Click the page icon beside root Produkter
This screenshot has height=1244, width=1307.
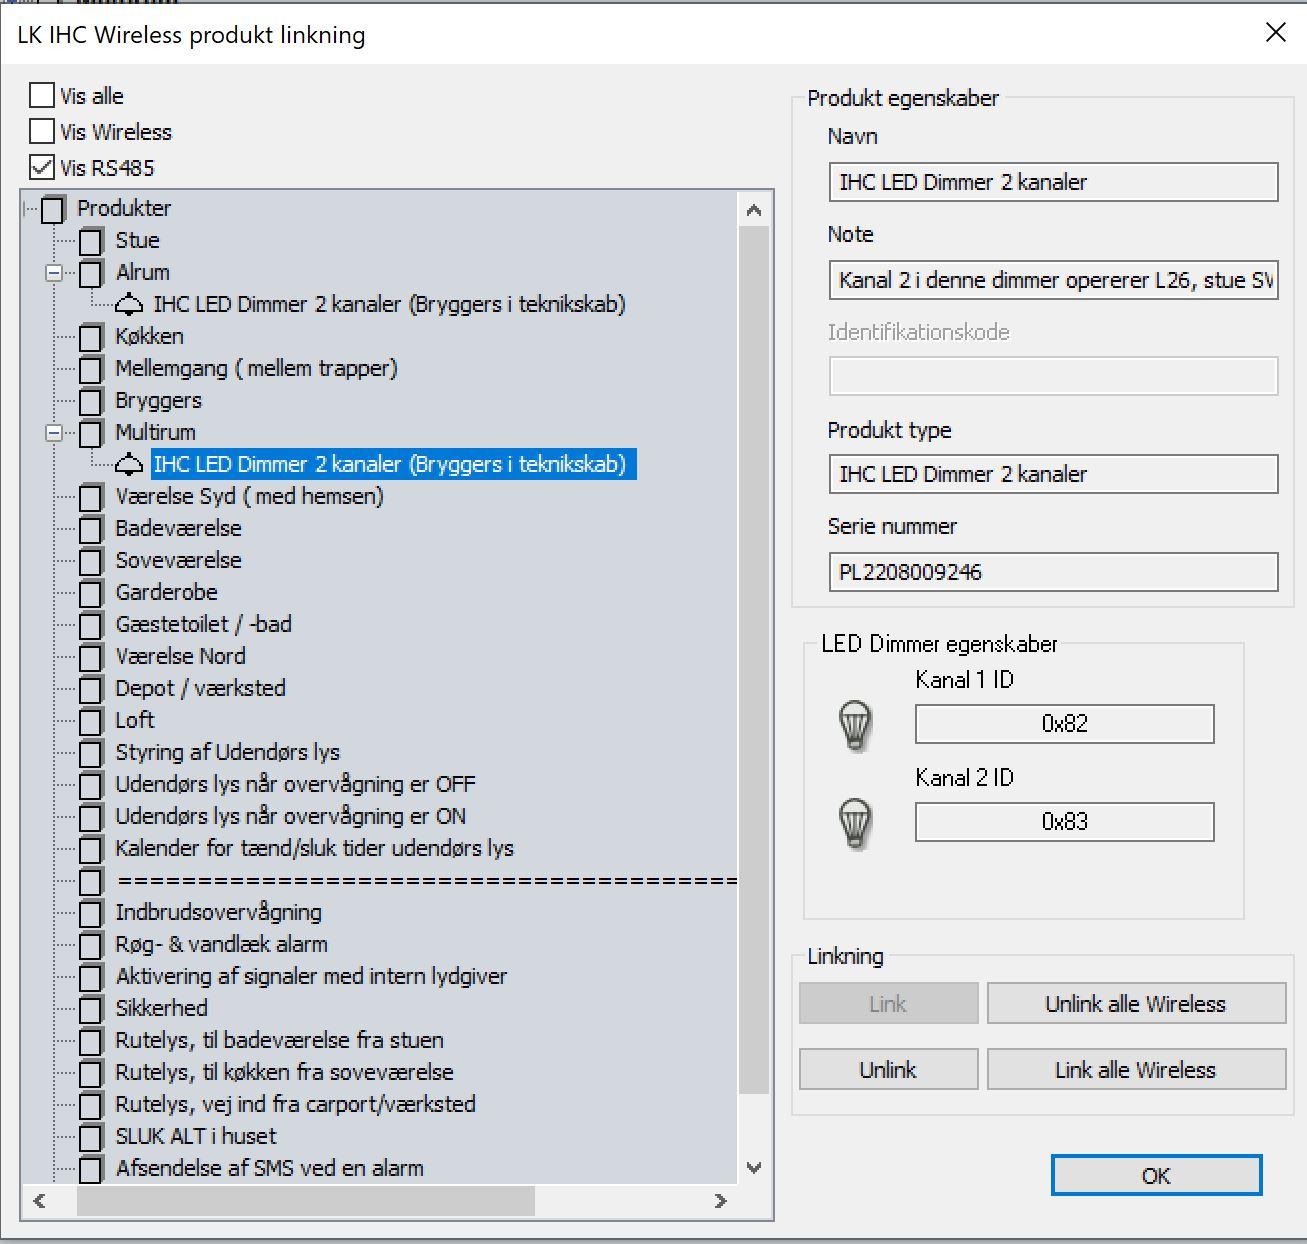53,209
